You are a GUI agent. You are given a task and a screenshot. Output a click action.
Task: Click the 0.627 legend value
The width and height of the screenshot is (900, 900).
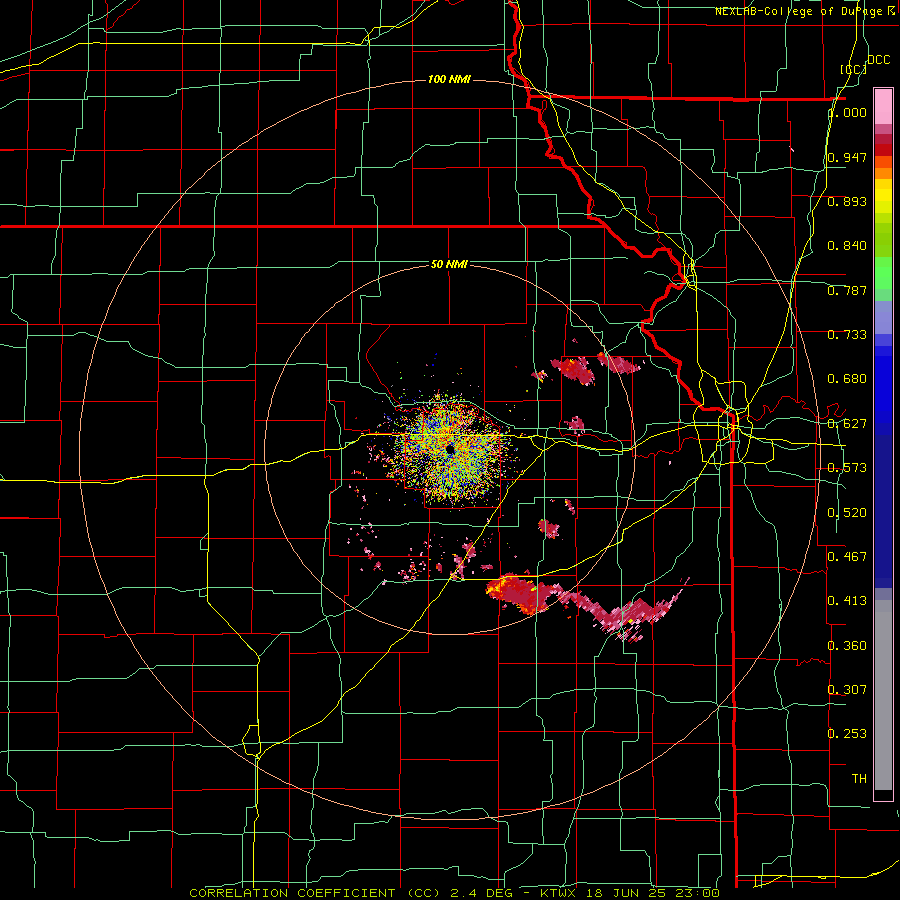click(847, 424)
